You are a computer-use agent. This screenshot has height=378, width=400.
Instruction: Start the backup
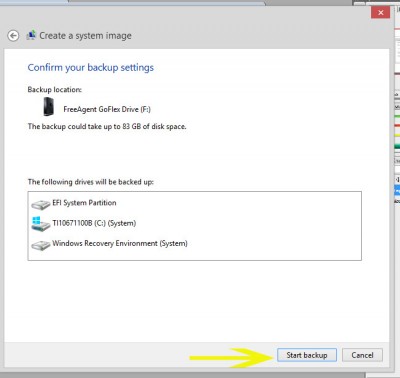click(x=307, y=355)
